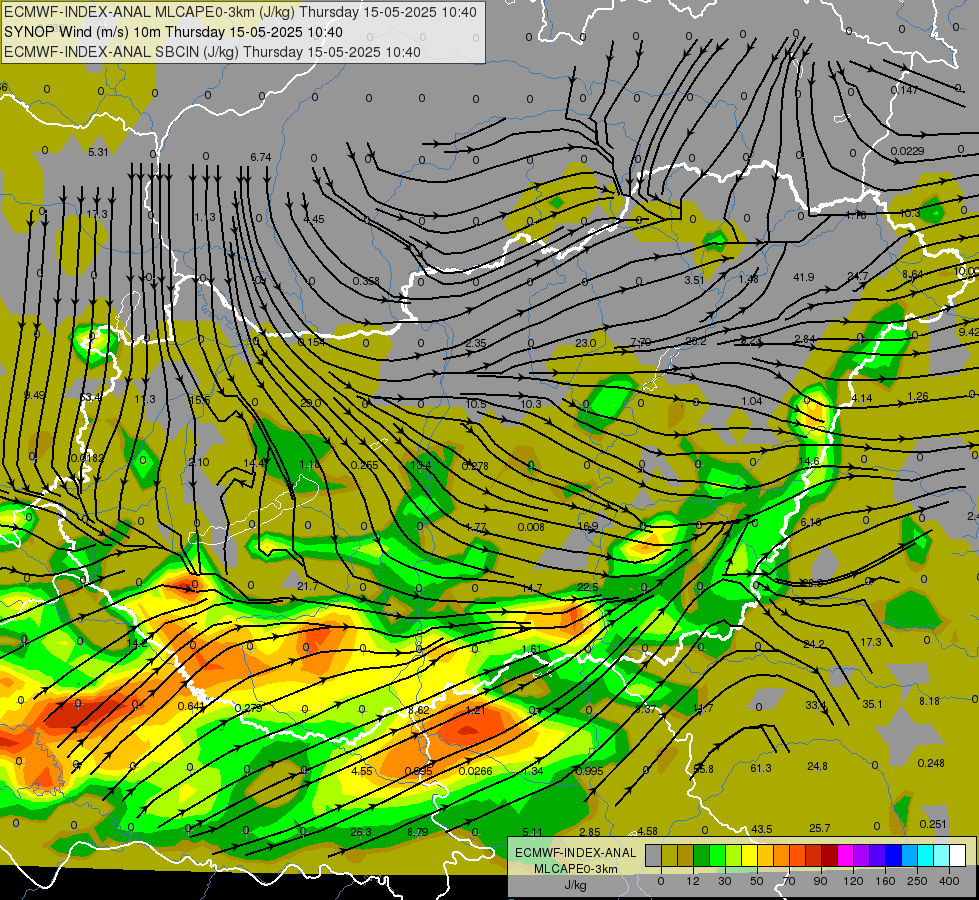Click the map value 3.51
The height and width of the screenshot is (900, 979).
pyautogui.click(x=694, y=280)
